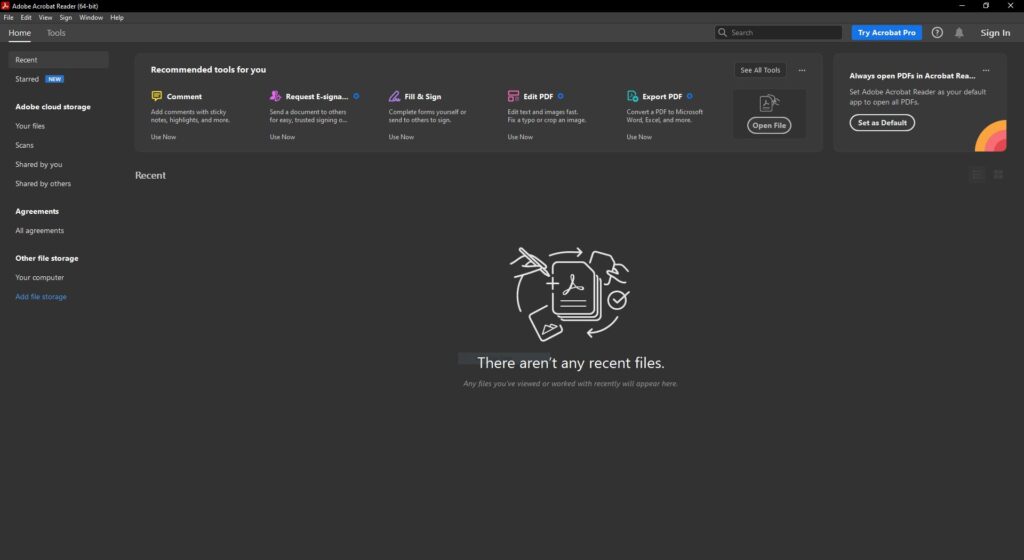Switch Recent files to list view
This screenshot has height=560, width=1024.
coord(978,174)
